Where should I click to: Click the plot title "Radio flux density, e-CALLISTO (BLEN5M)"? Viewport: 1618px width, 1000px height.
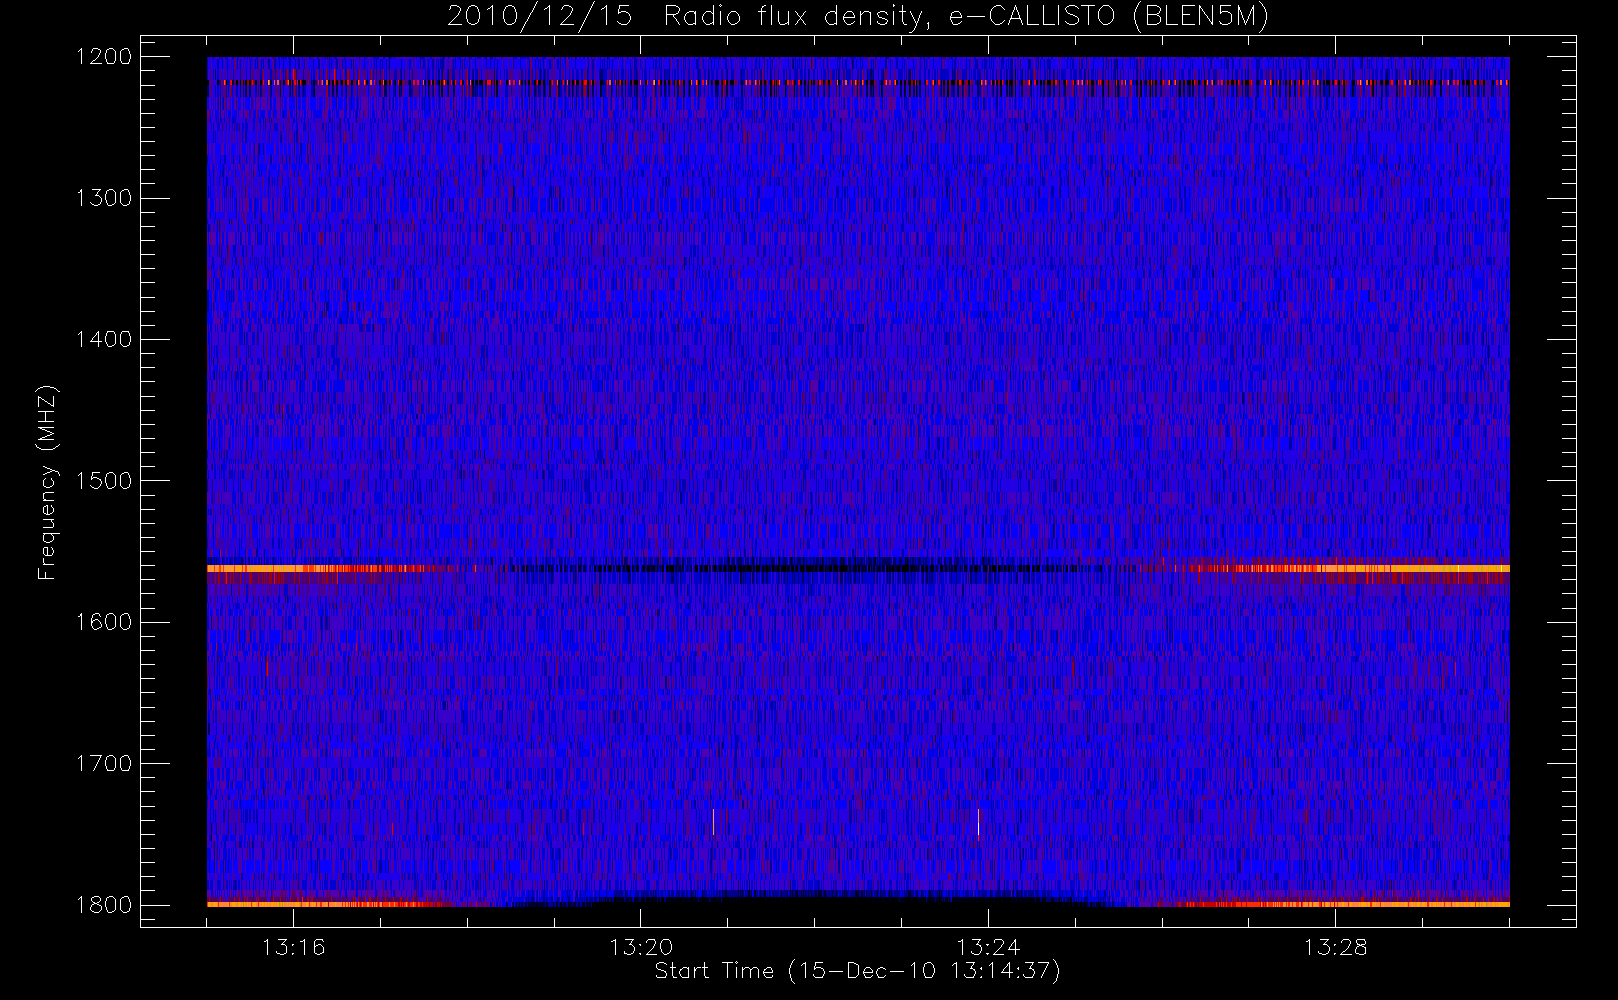pos(966,17)
